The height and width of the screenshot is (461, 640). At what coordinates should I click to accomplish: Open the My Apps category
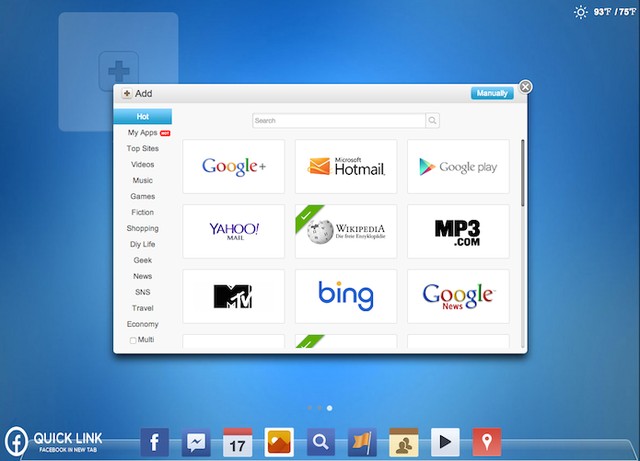click(142, 133)
